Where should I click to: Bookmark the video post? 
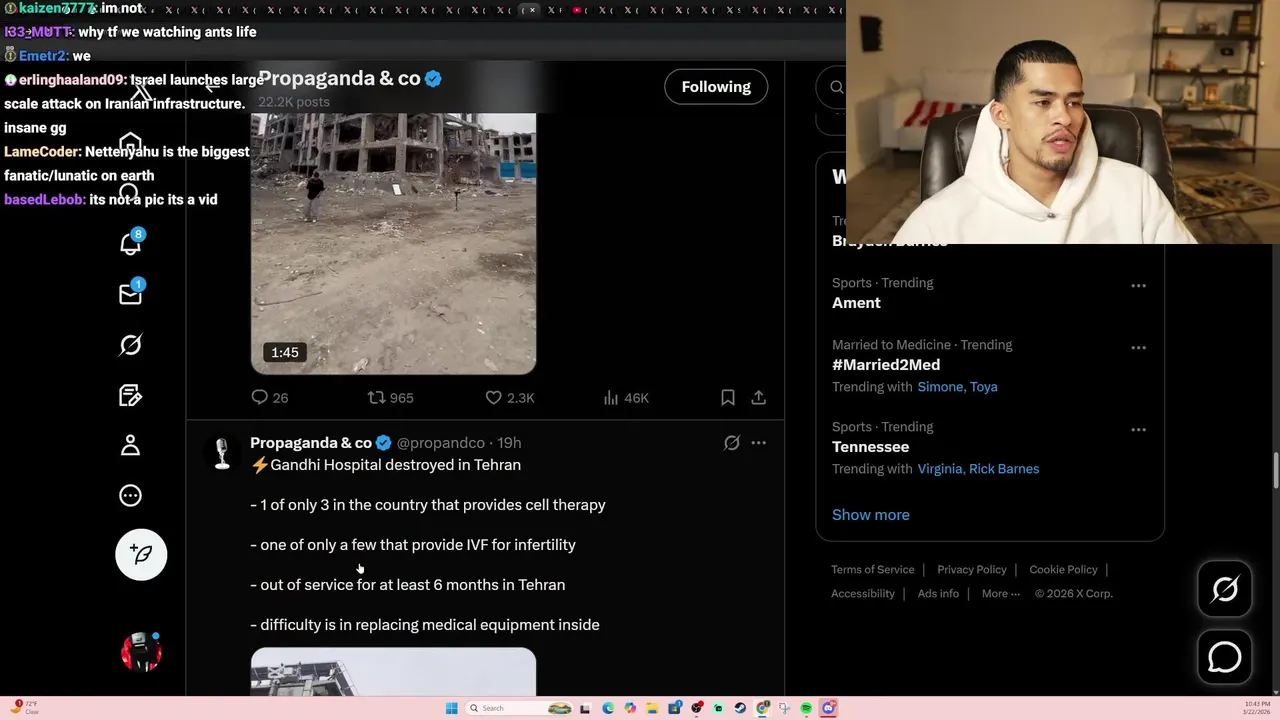[x=728, y=397]
